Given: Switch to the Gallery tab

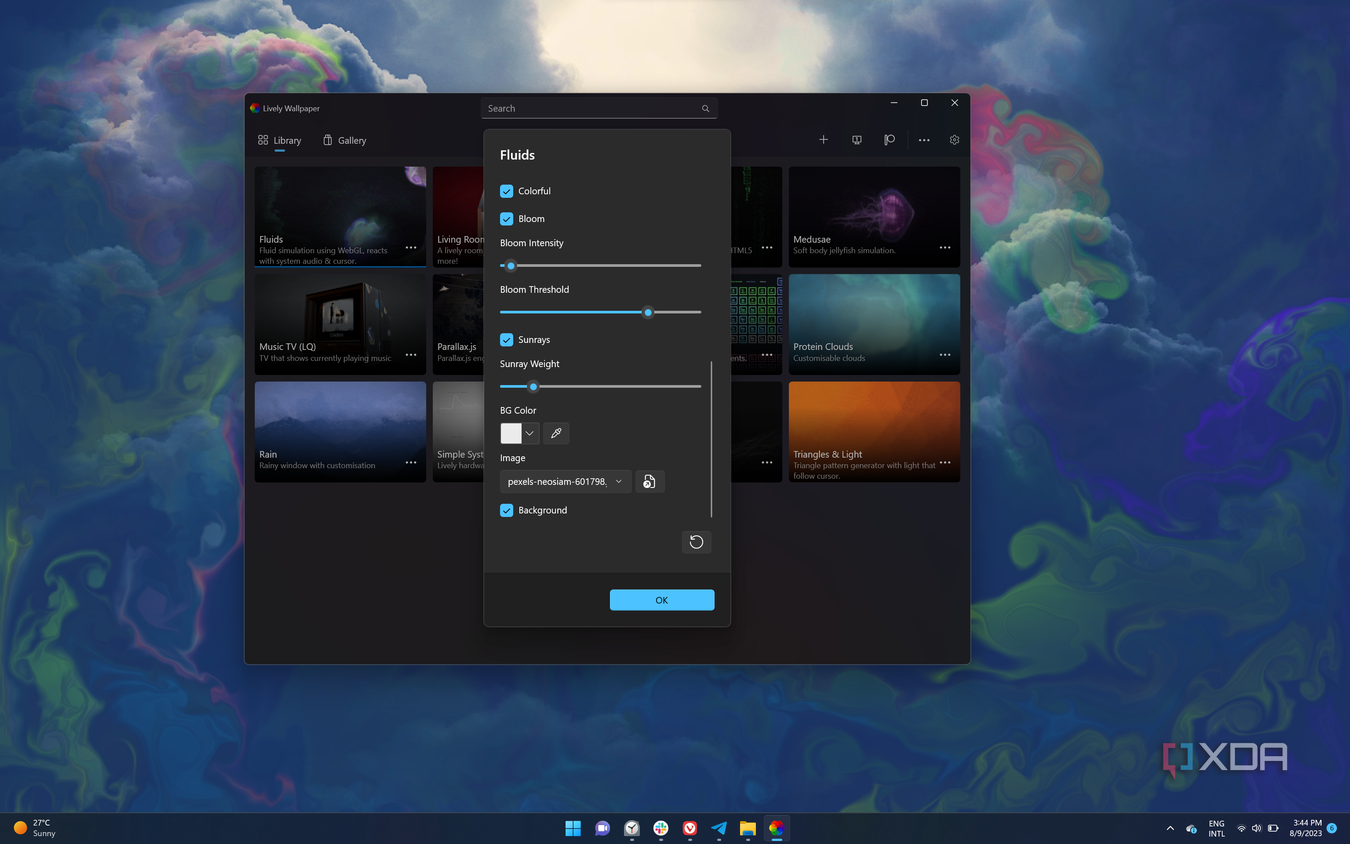Looking at the screenshot, I should [344, 140].
